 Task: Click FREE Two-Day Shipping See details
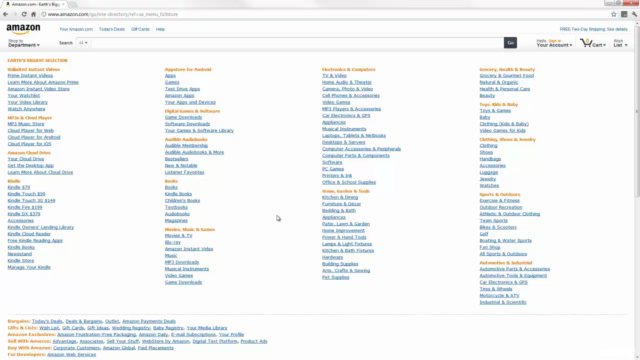593,29
